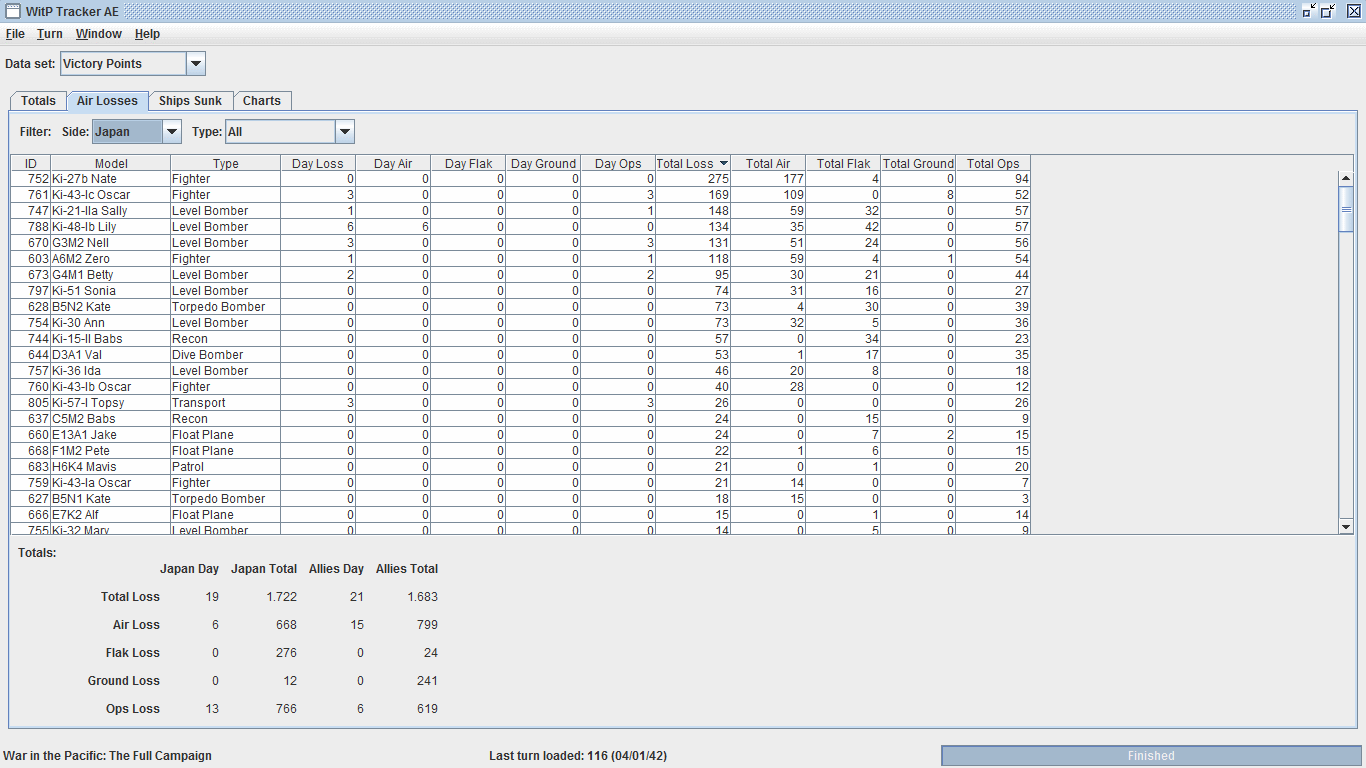Select the B5N2 Kate row
This screenshot has width=1366, height=768.
coord(521,307)
